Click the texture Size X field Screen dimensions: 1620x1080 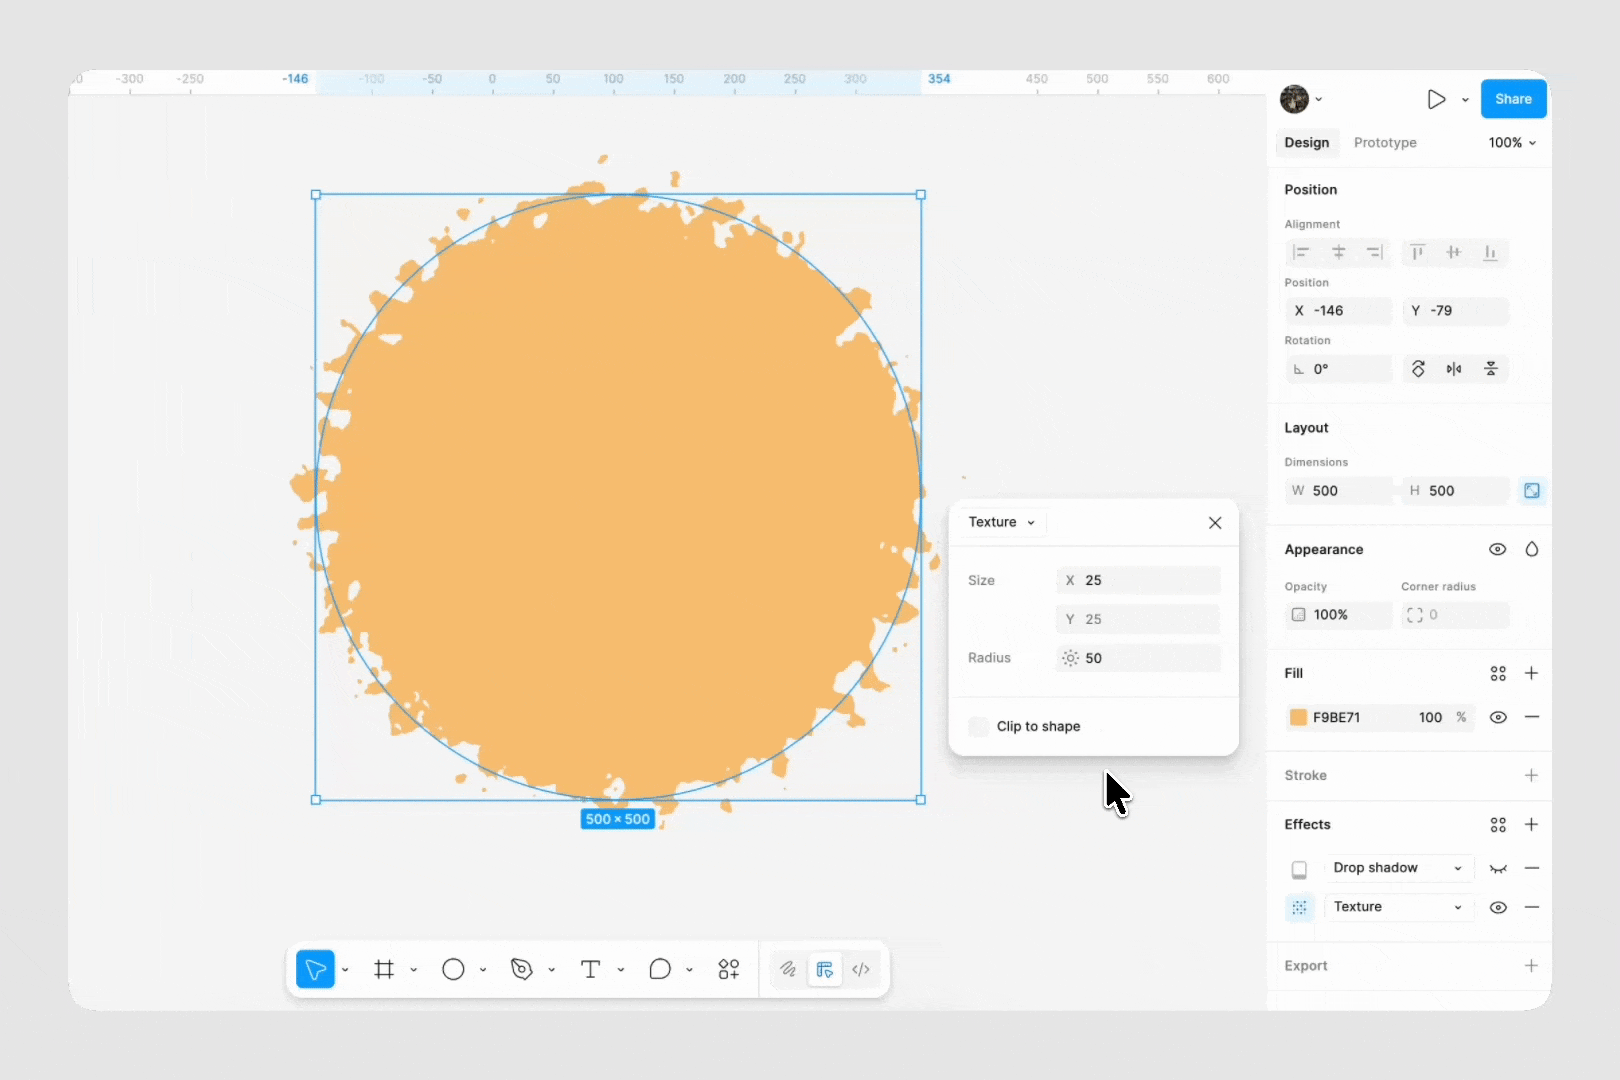click(x=1138, y=580)
